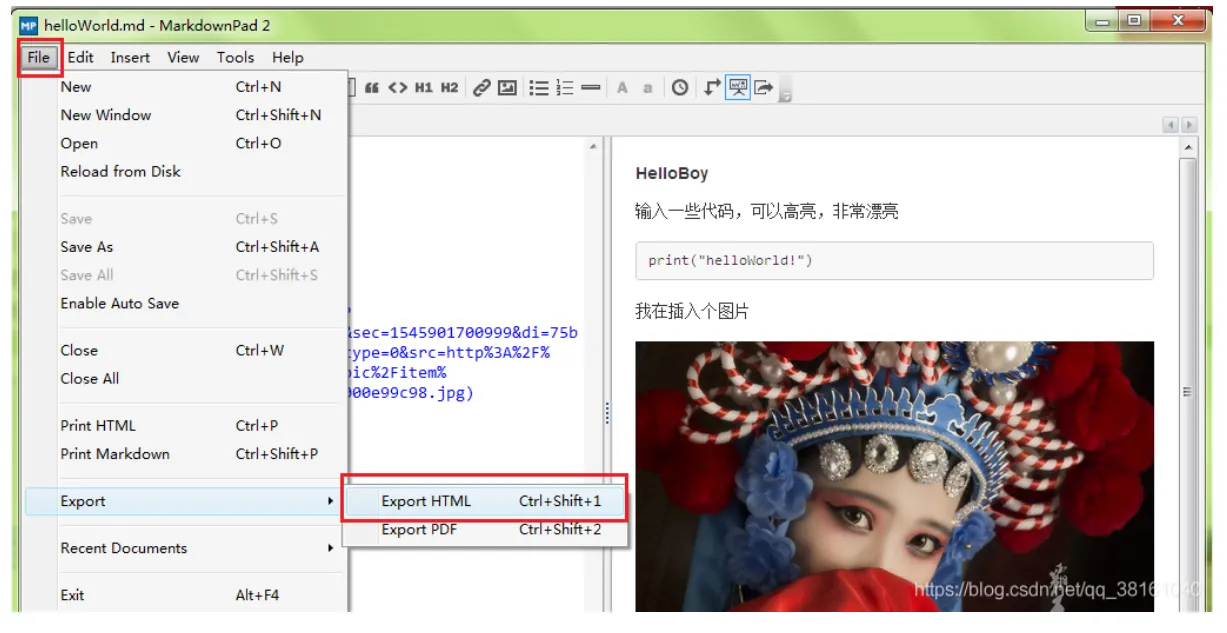The height and width of the screenshot is (633, 1227).
Task: Insert a hyperlink using the chain icon
Action: 482,88
